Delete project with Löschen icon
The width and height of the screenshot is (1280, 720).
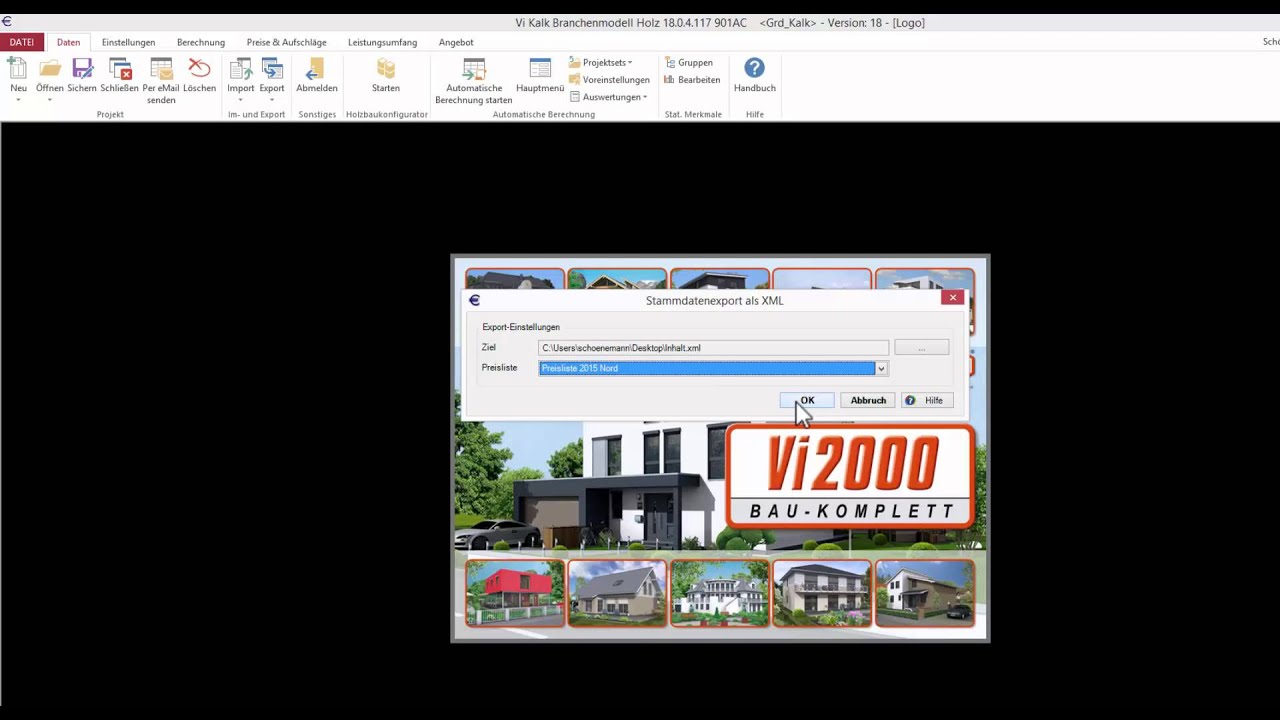coord(199,69)
